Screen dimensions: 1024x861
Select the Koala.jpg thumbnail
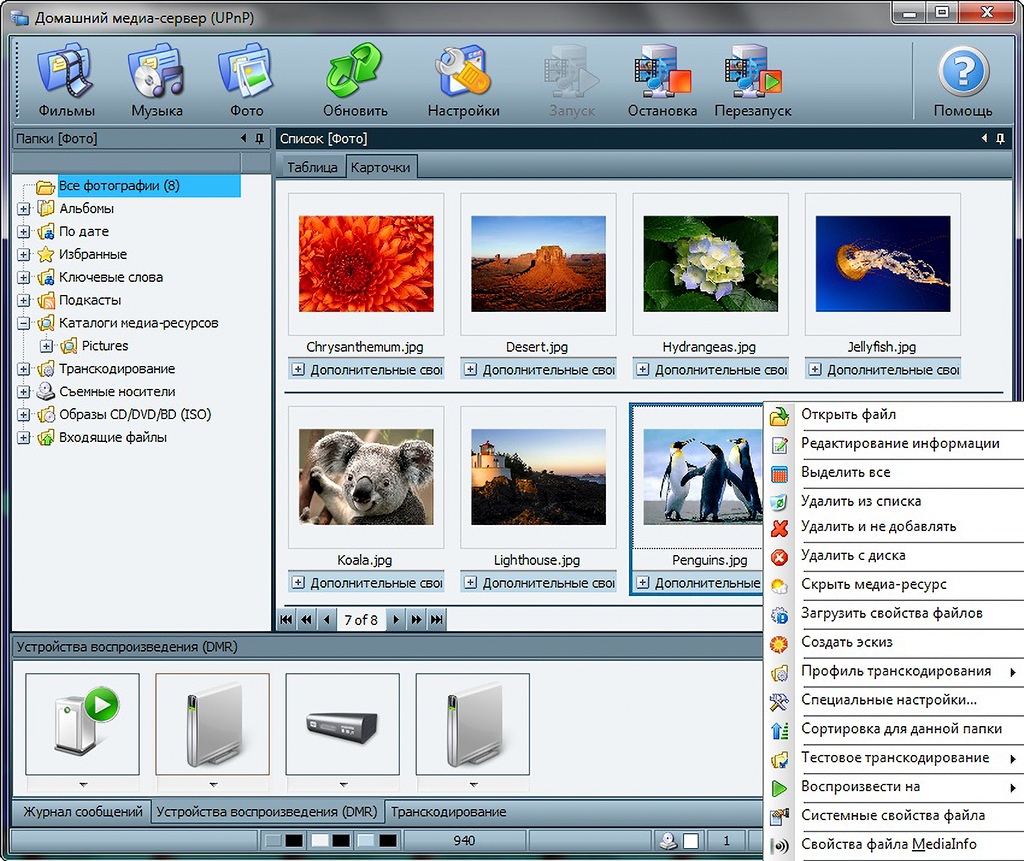coord(366,478)
